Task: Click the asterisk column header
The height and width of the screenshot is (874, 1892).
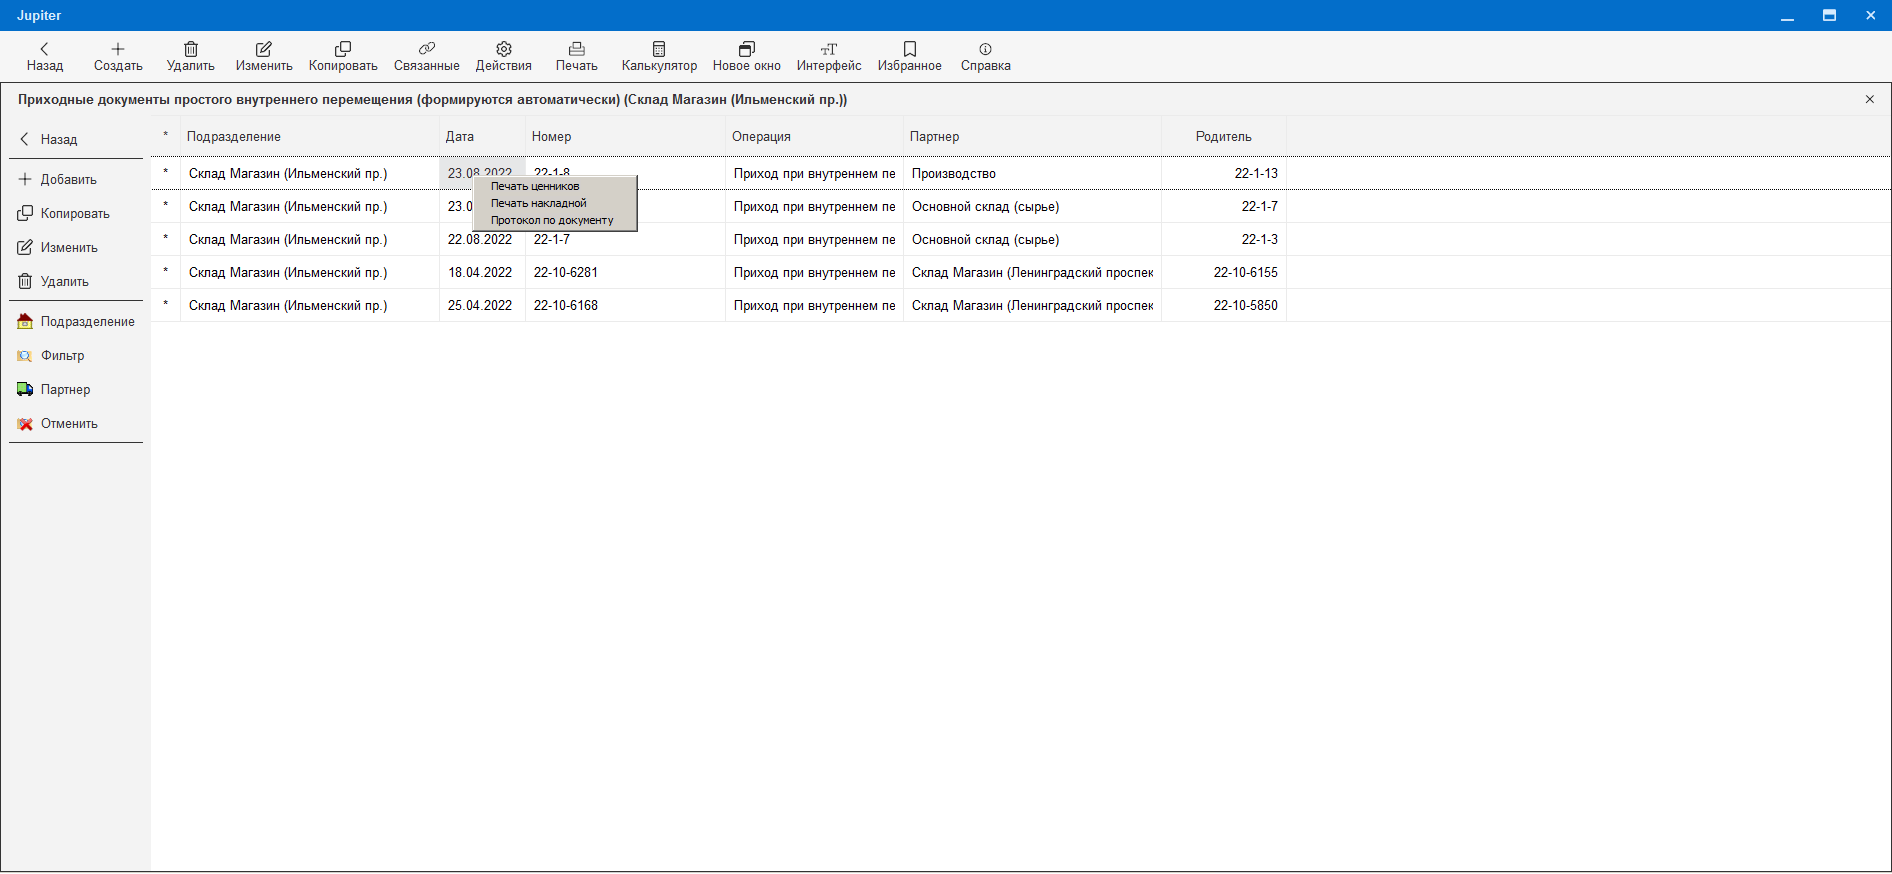Action: [166, 137]
